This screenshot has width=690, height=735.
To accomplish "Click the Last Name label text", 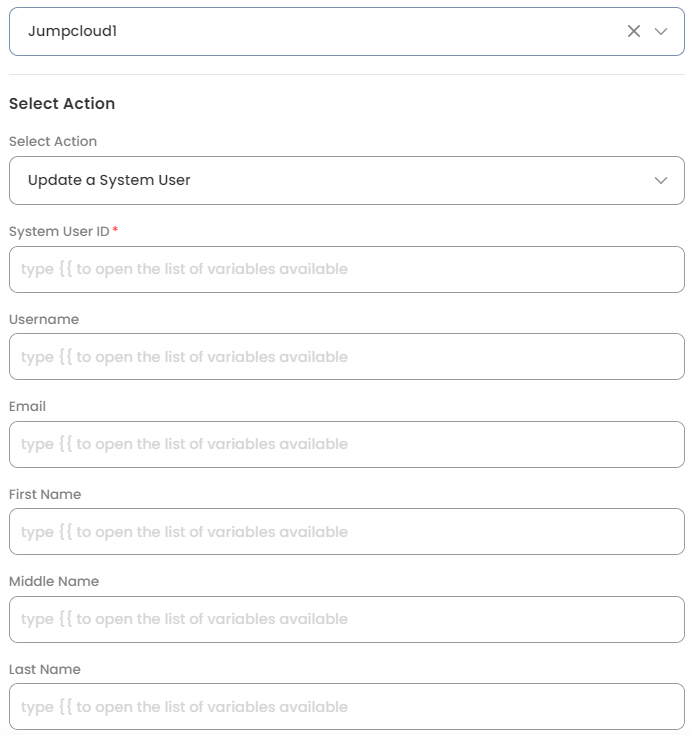I will [x=45, y=669].
